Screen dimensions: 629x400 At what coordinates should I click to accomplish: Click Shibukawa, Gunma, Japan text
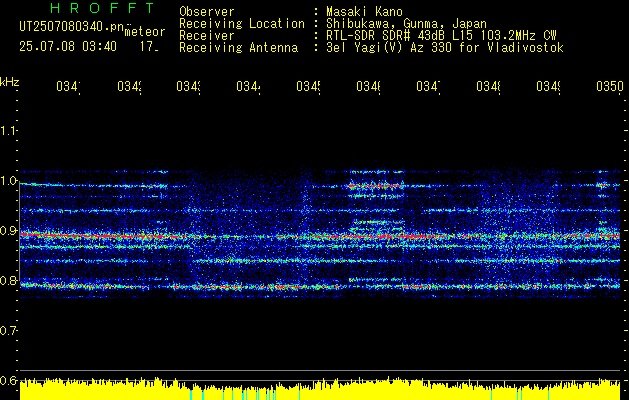pos(406,24)
